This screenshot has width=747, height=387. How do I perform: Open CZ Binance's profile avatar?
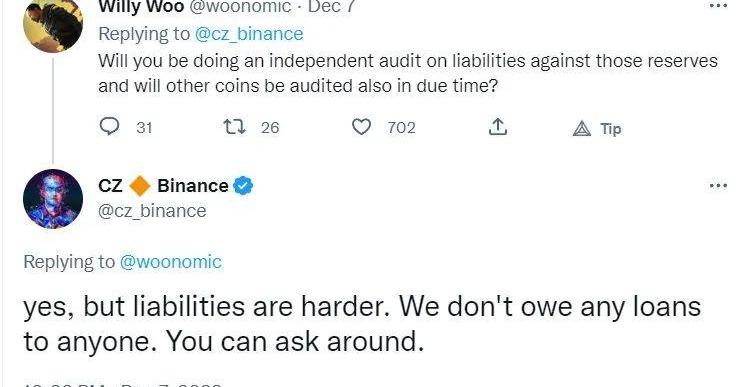[53, 199]
